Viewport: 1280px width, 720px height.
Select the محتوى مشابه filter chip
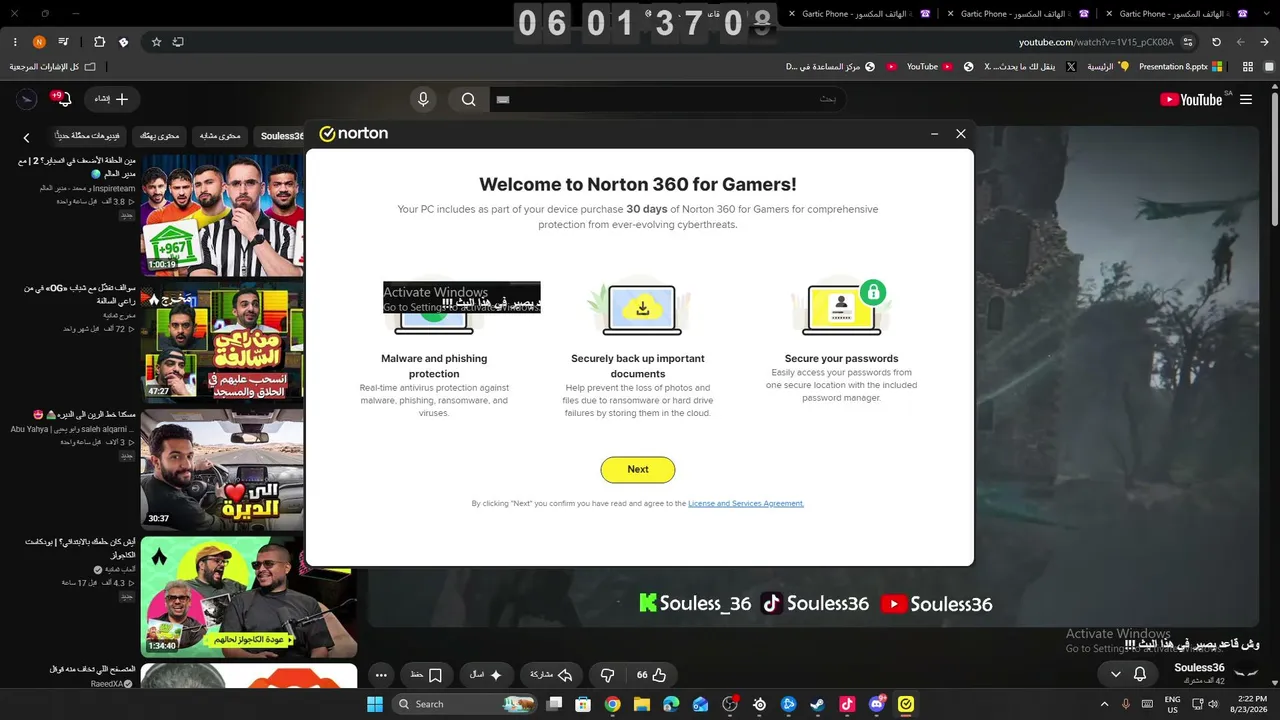pos(220,136)
